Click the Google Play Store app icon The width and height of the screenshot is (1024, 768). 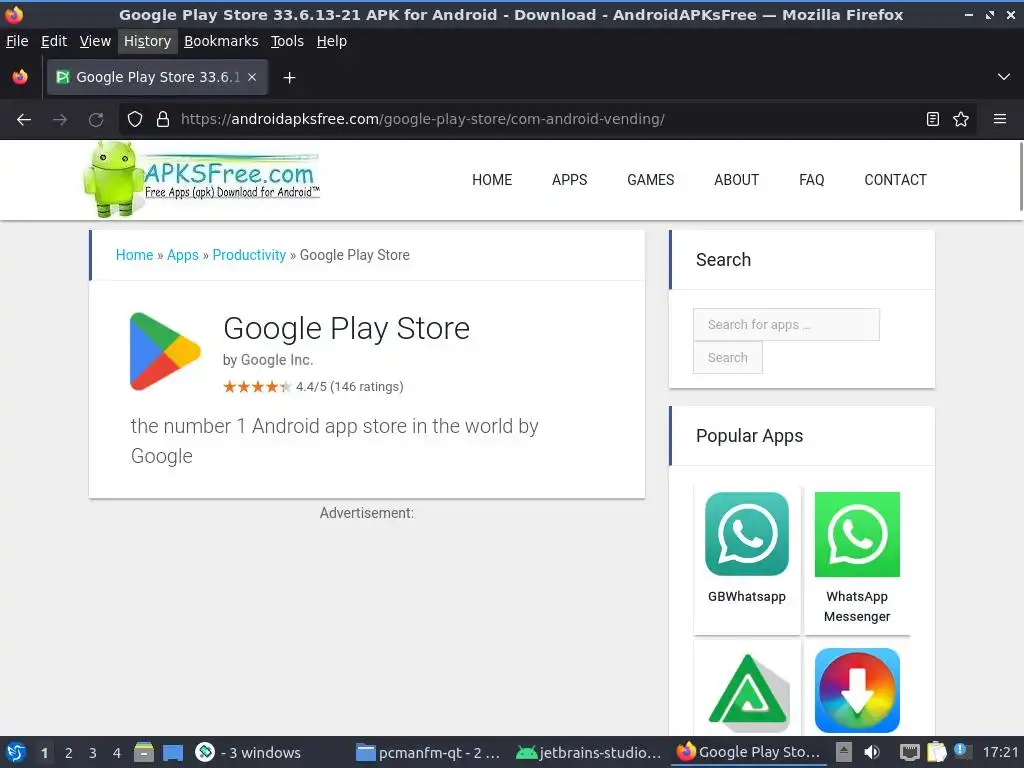click(x=165, y=351)
